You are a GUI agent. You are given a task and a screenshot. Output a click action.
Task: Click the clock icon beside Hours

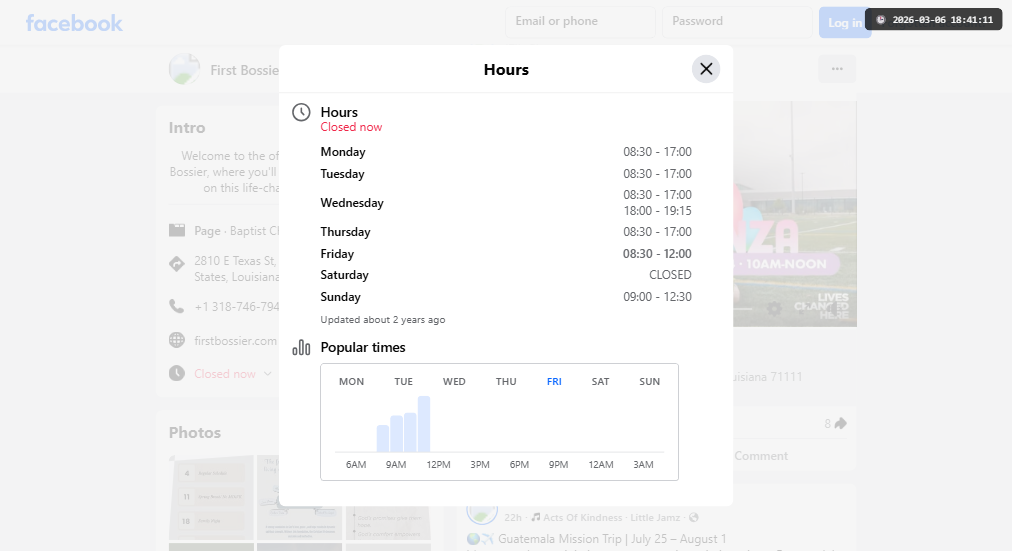pos(301,112)
